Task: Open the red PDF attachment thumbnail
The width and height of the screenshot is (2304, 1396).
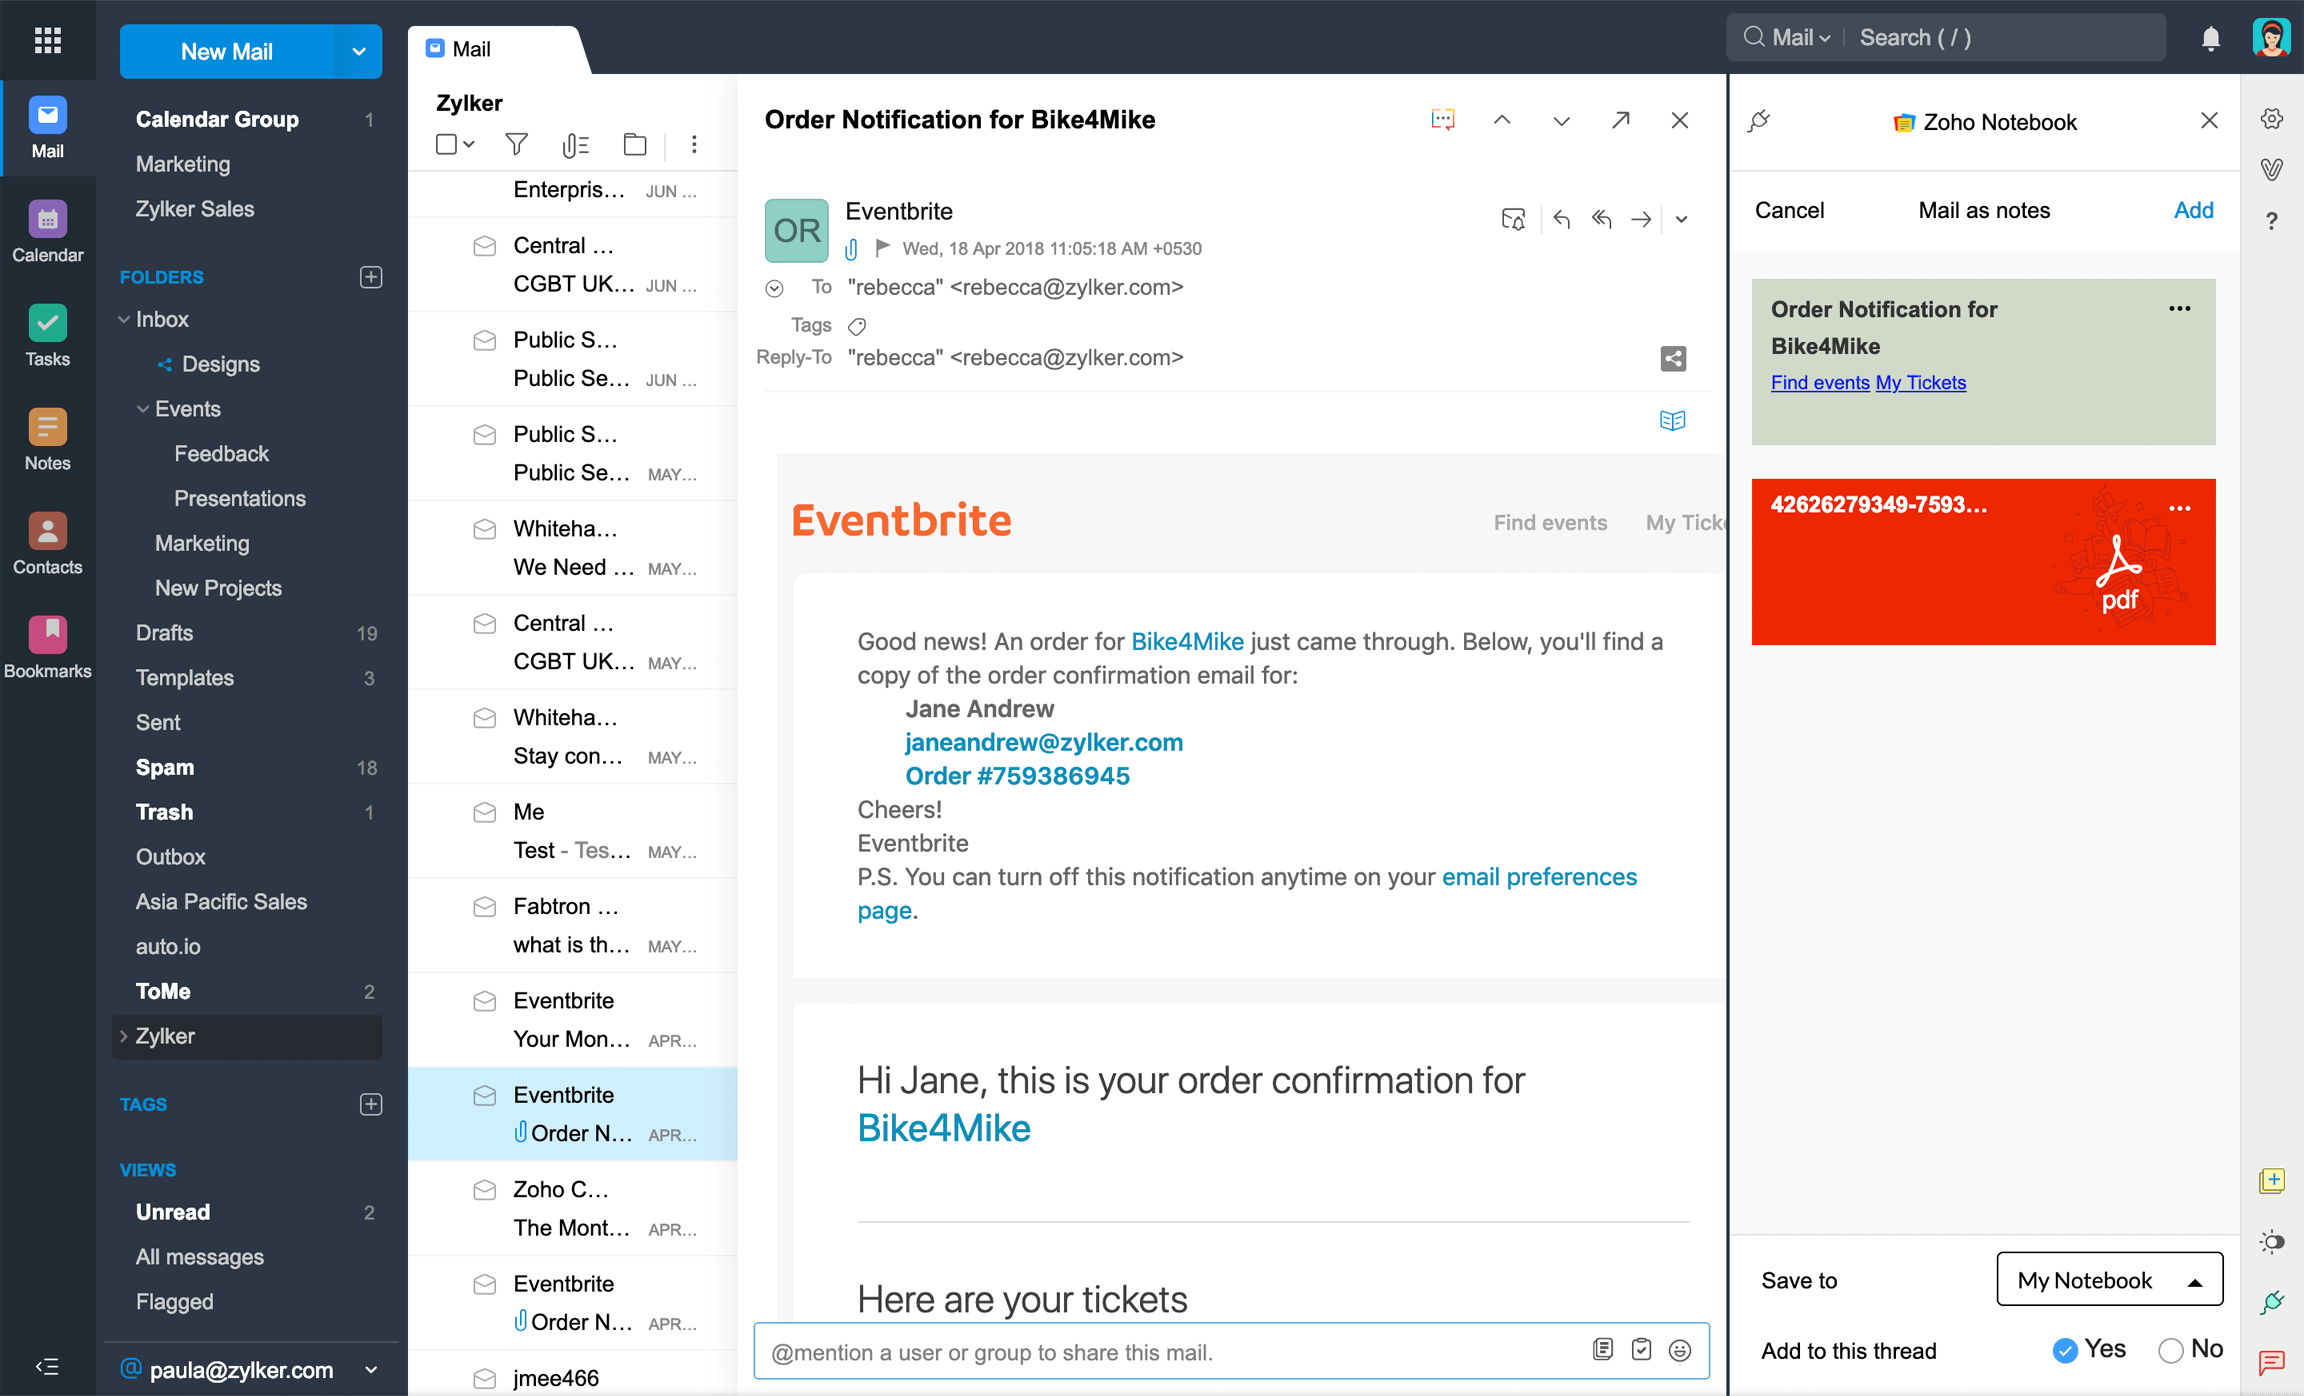Action: pos(1983,562)
